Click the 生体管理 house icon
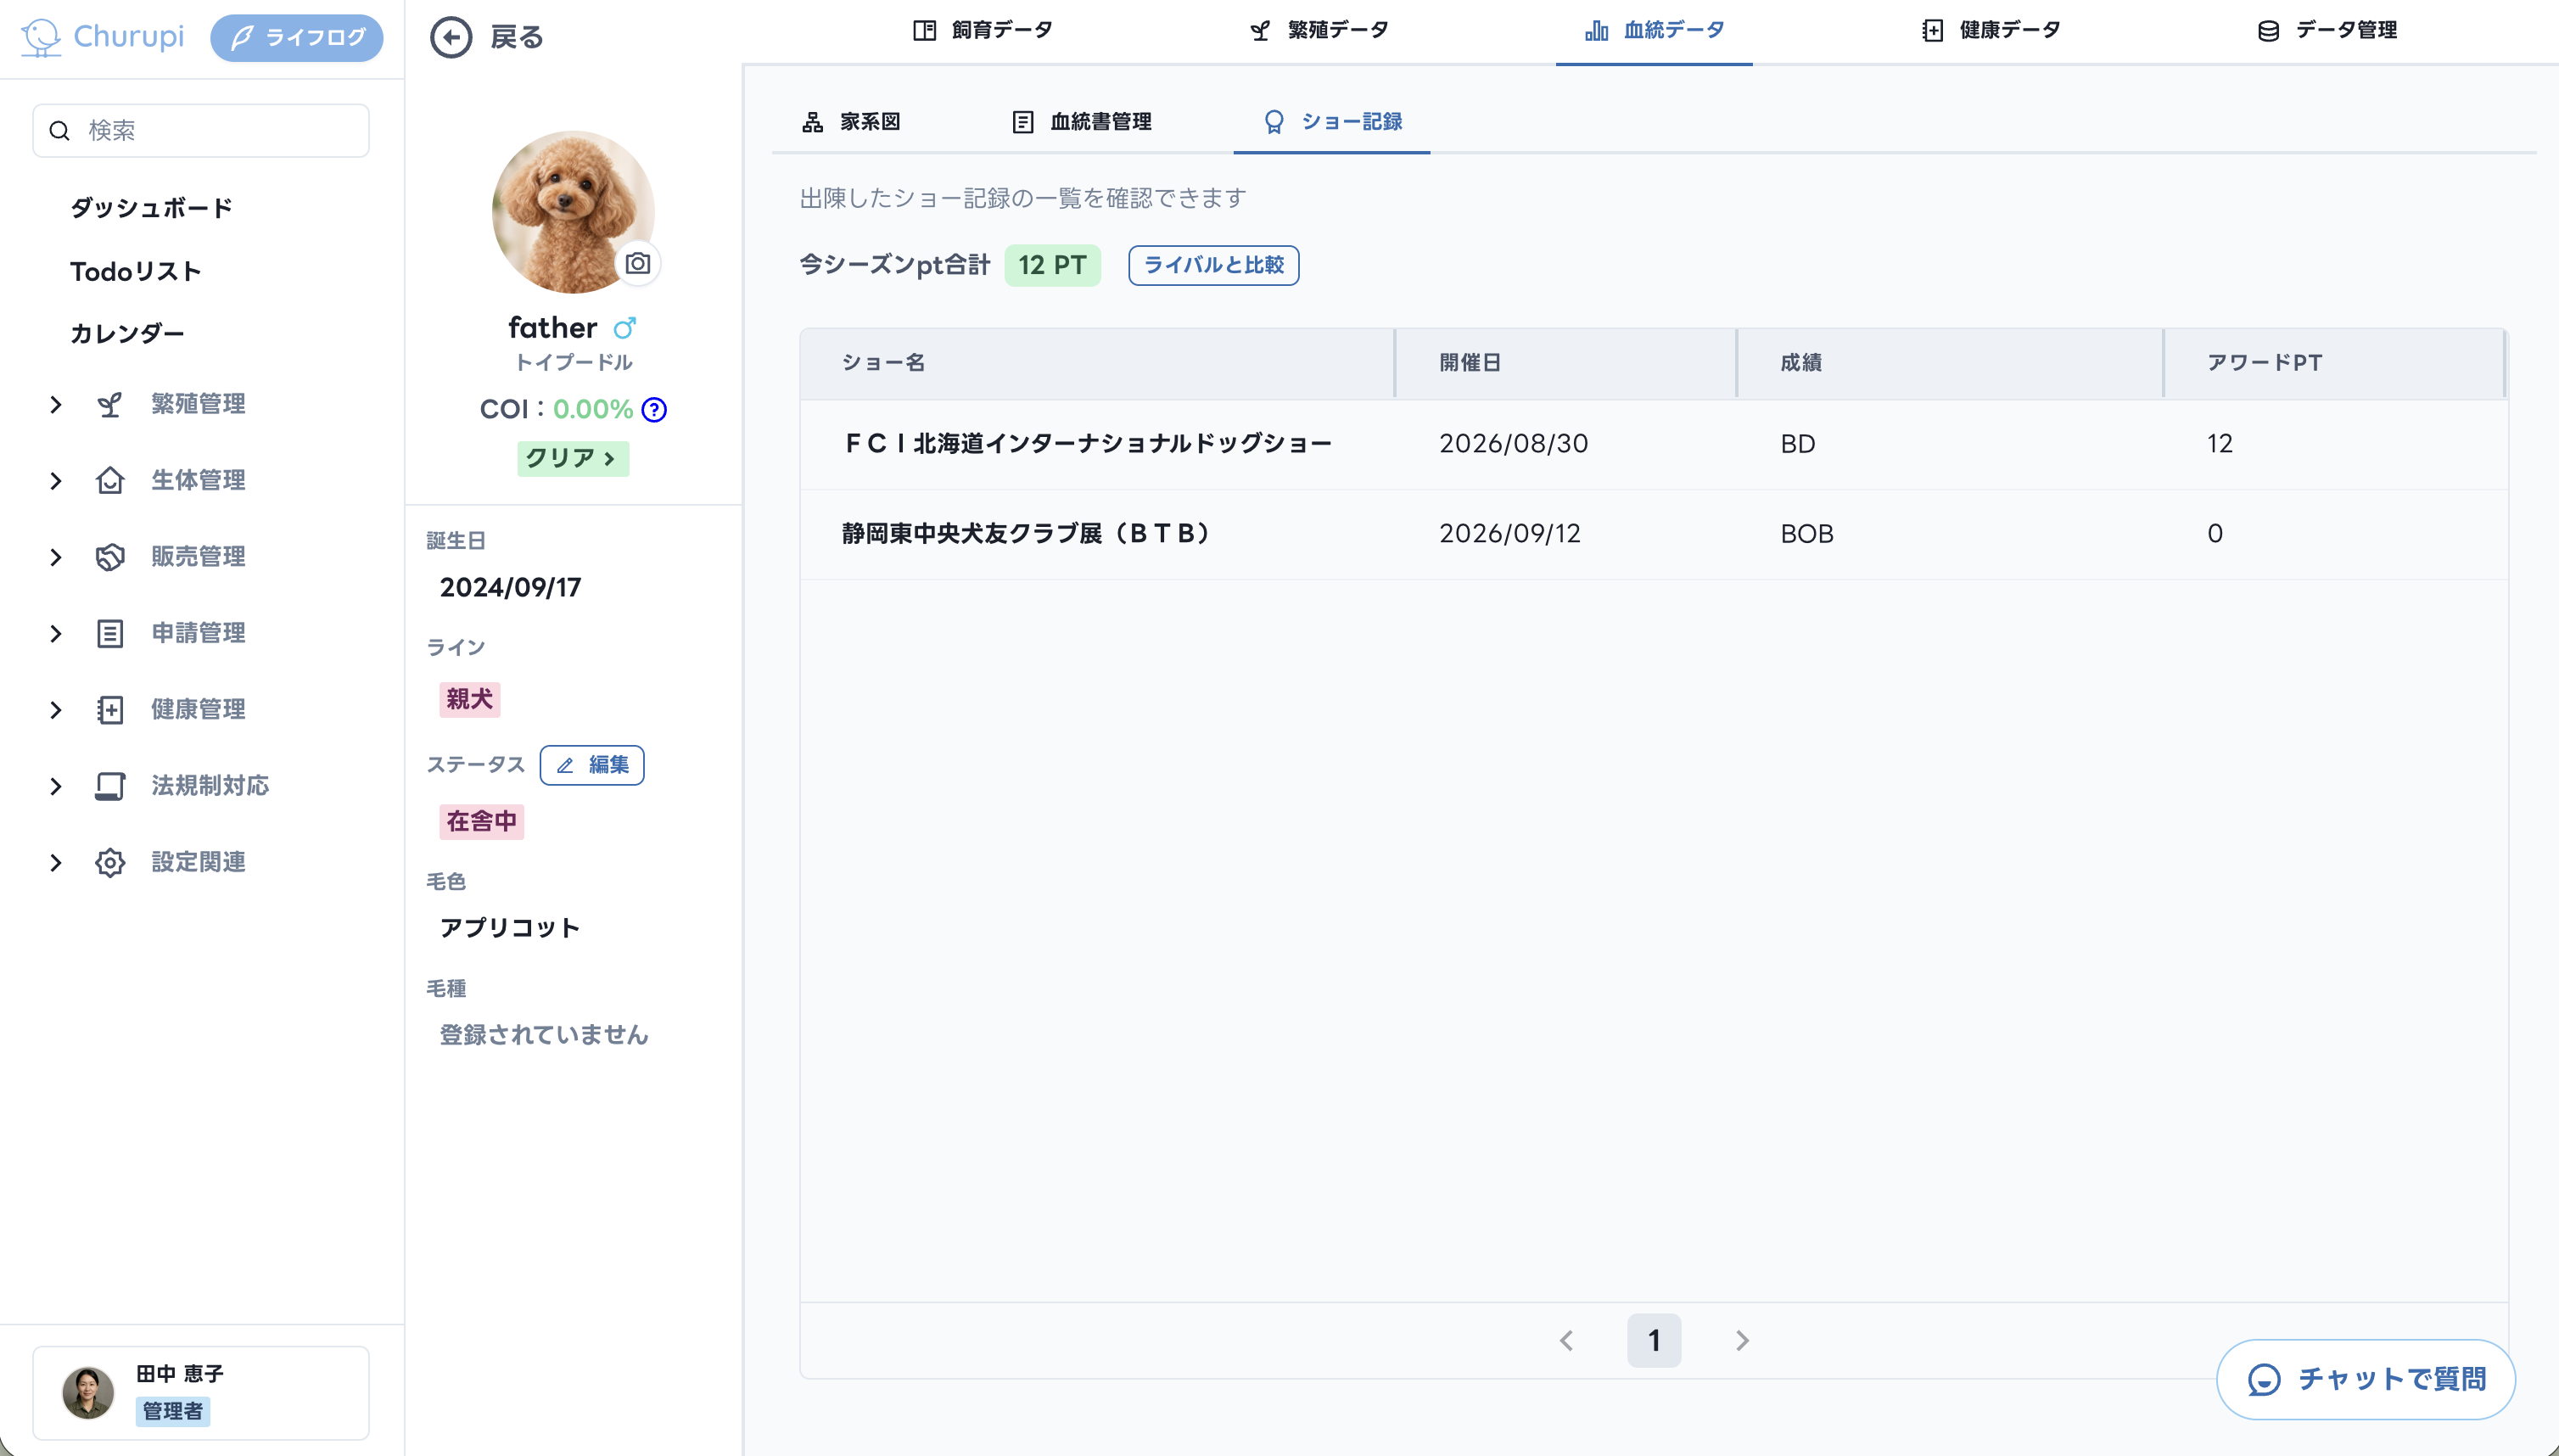 110,480
